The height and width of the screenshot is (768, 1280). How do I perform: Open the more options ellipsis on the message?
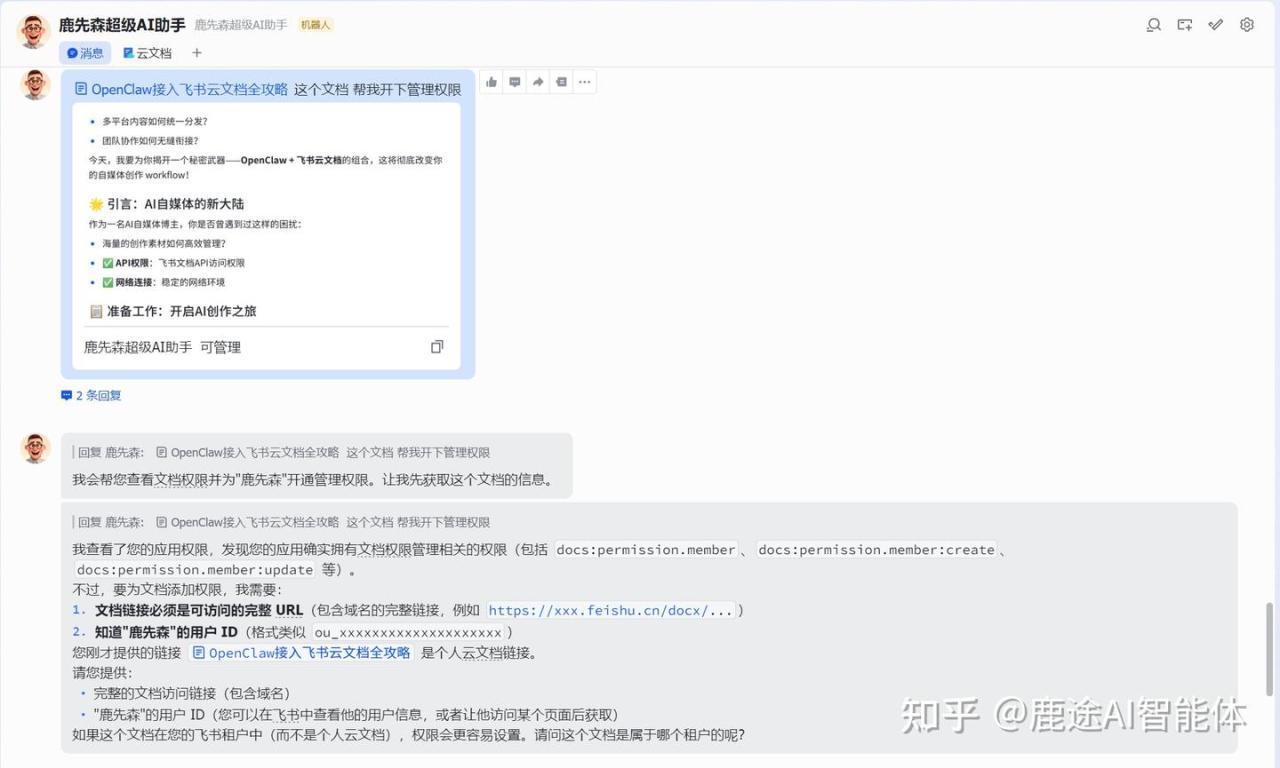[x=584, y=82]
